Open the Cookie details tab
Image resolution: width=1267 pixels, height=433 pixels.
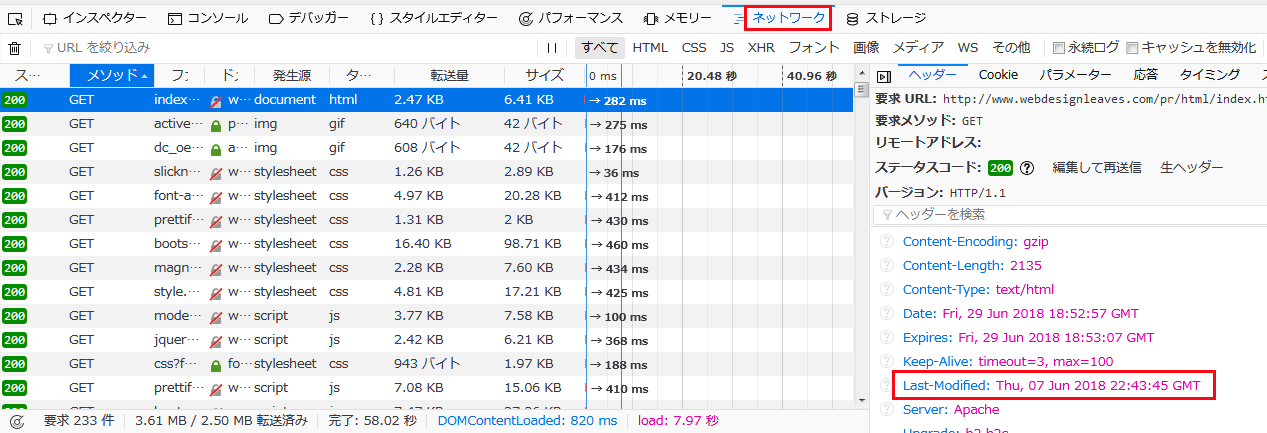coord(998,75)
